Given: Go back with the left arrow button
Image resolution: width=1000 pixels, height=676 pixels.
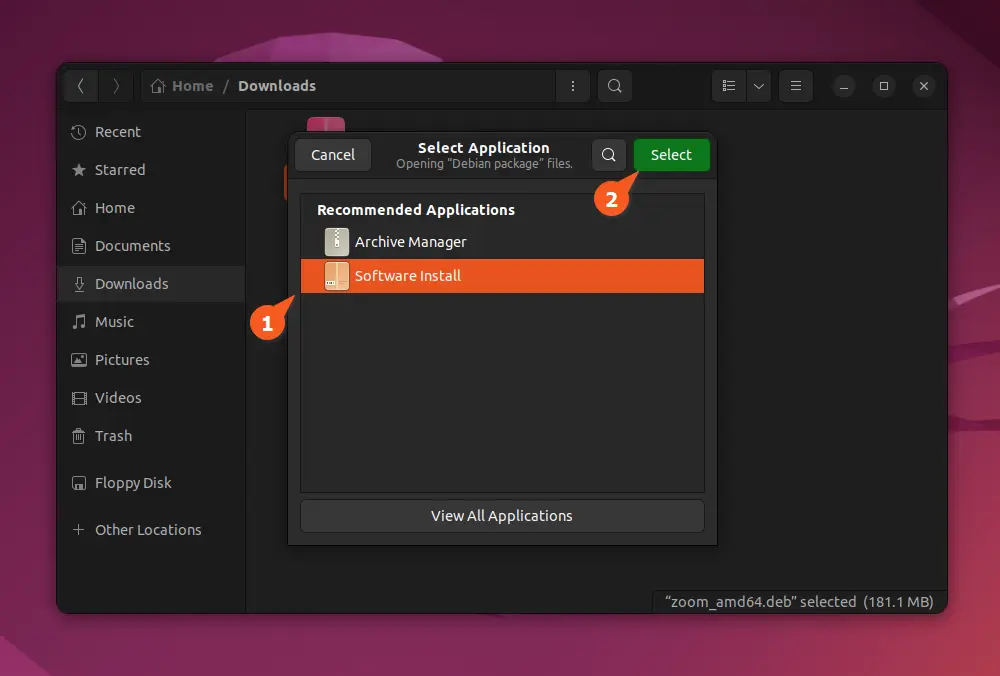Looking at the screenshot, I should (81, 86).
